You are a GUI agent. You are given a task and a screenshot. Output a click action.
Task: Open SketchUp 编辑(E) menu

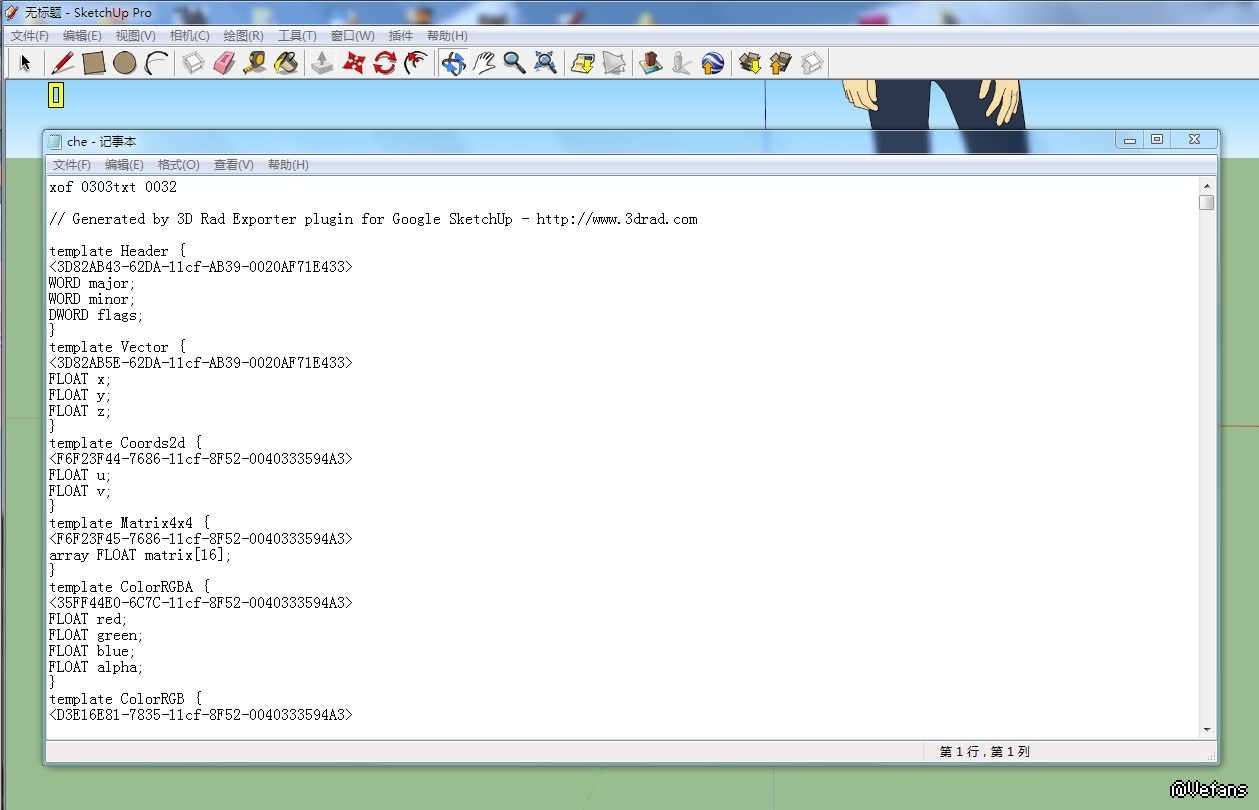[82, 36]
